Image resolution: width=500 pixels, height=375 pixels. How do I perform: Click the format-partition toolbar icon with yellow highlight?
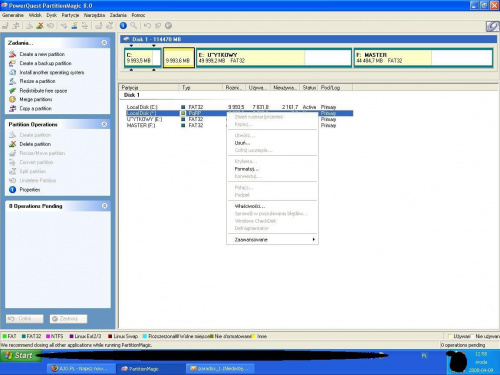(74, 26)
